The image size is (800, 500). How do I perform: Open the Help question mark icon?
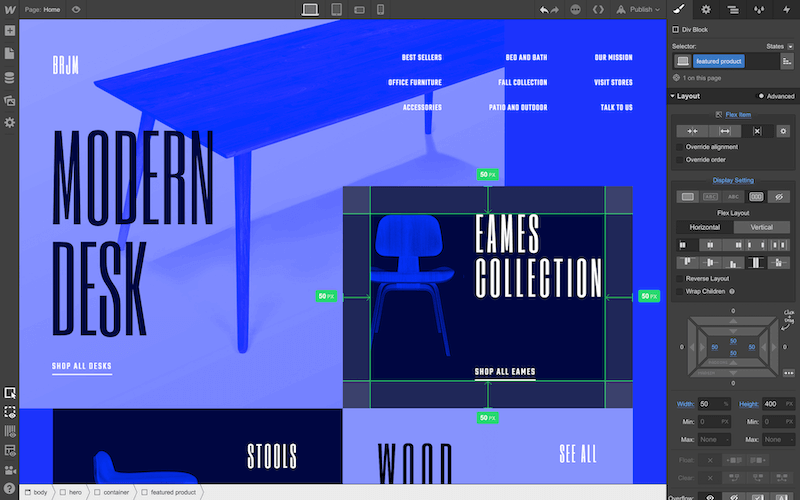pyautogui.click(x=10, y=489)
